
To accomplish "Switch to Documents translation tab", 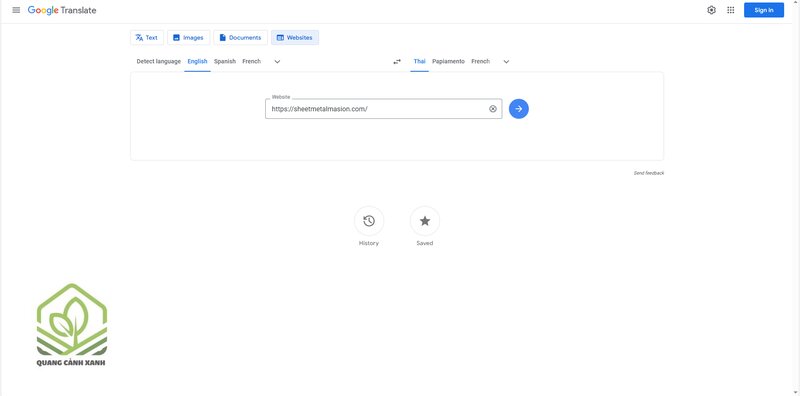I will coord(240,38).
